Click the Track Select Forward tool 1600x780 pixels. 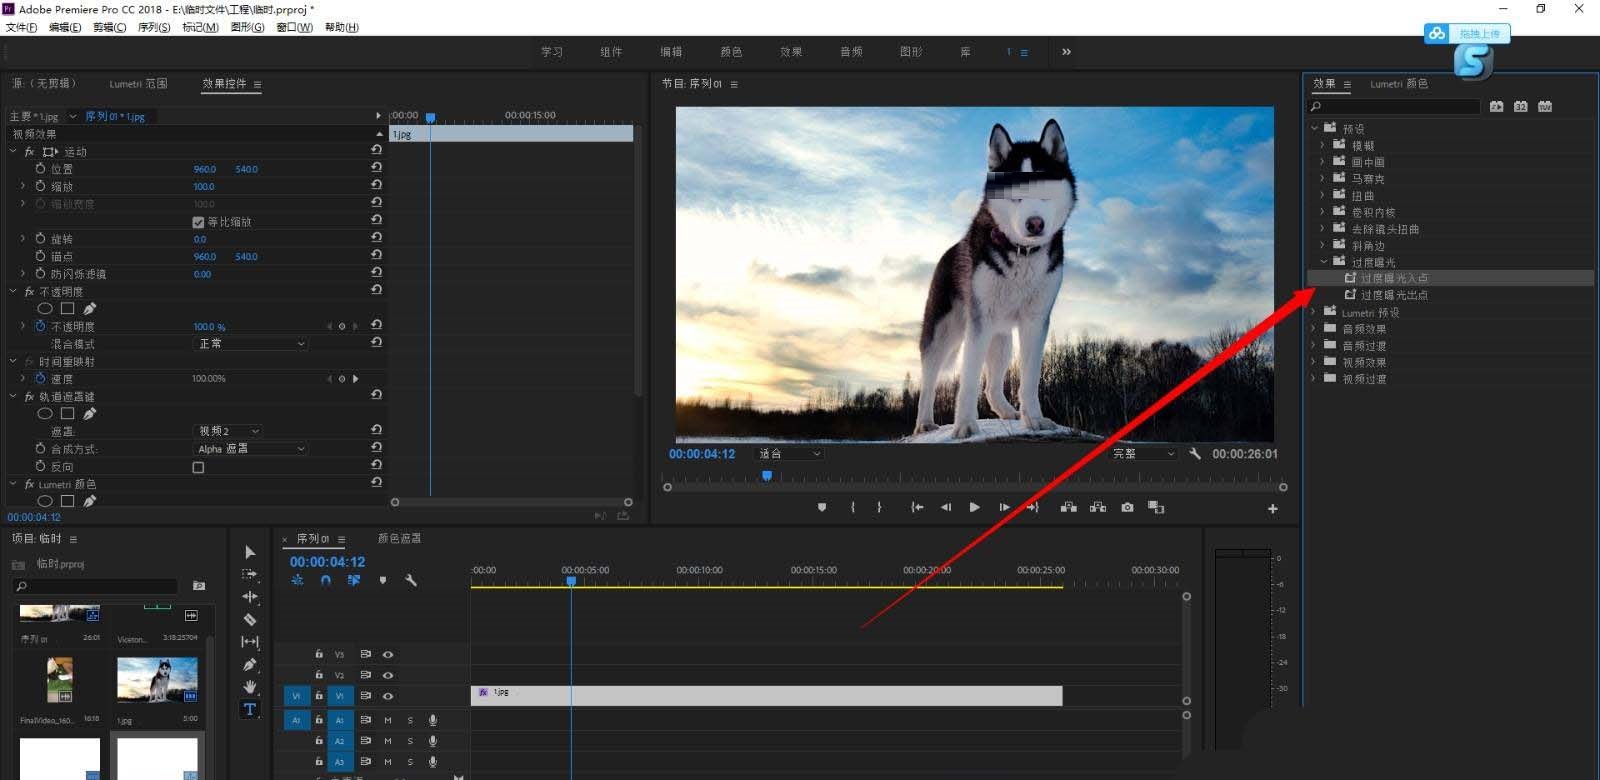click(250, 574)
